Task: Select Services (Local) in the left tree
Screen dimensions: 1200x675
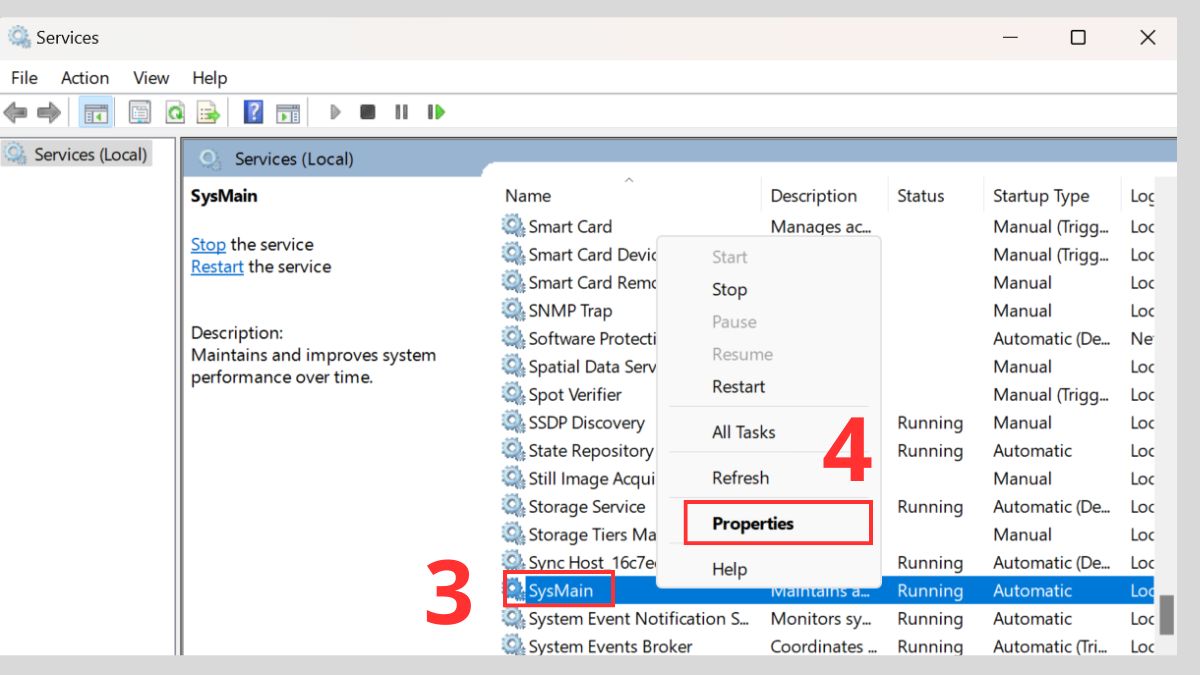Action: [78, 155]
